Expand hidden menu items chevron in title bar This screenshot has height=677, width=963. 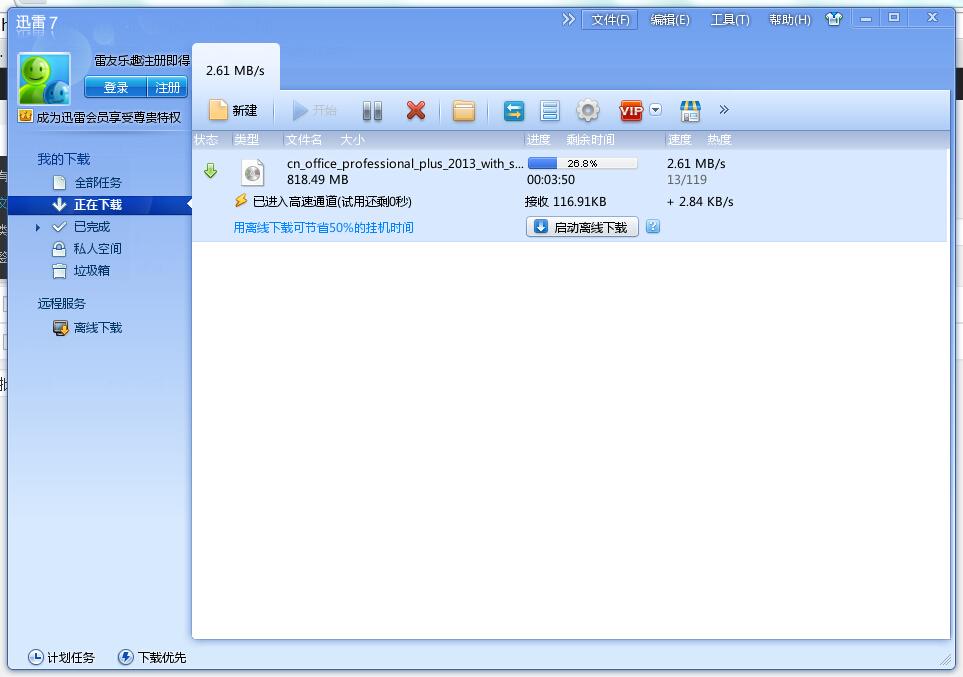[569, 19]
